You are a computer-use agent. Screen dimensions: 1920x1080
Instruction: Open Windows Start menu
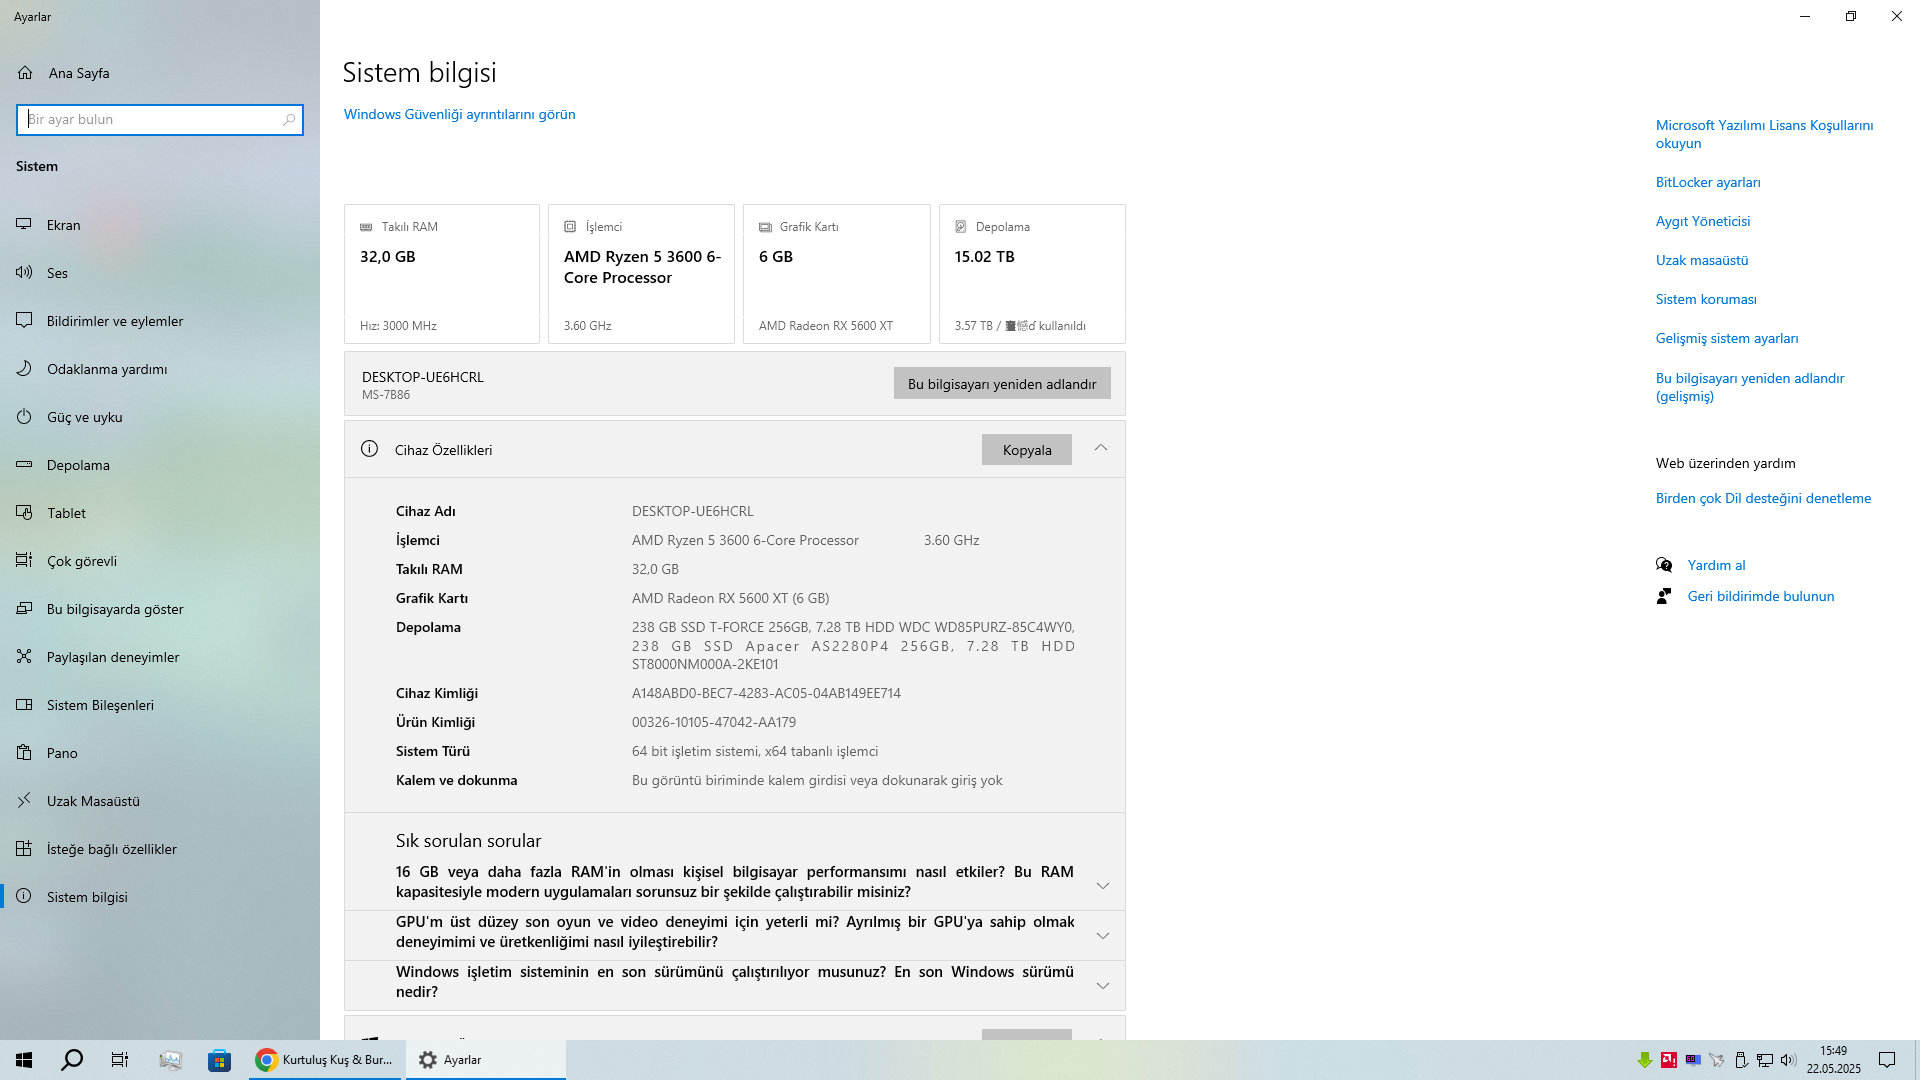[x=24, y=1060]
